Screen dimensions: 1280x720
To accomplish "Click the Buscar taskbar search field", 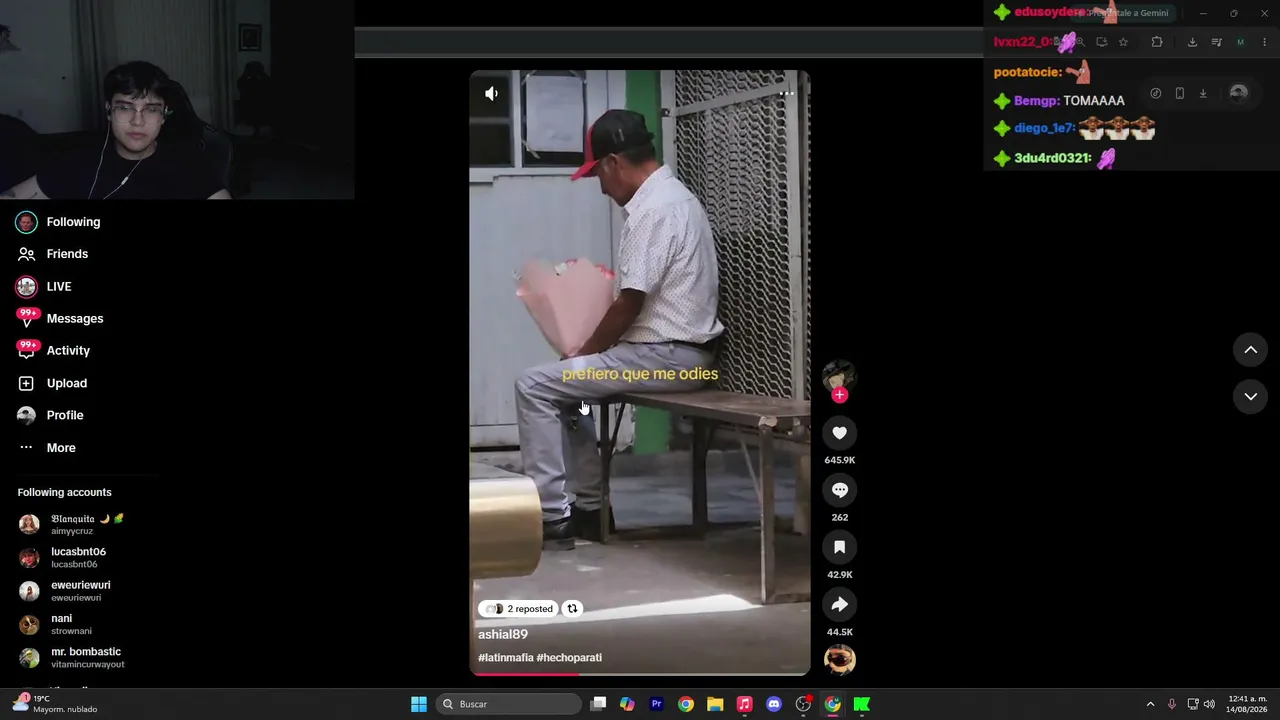I will pos(510,704).
